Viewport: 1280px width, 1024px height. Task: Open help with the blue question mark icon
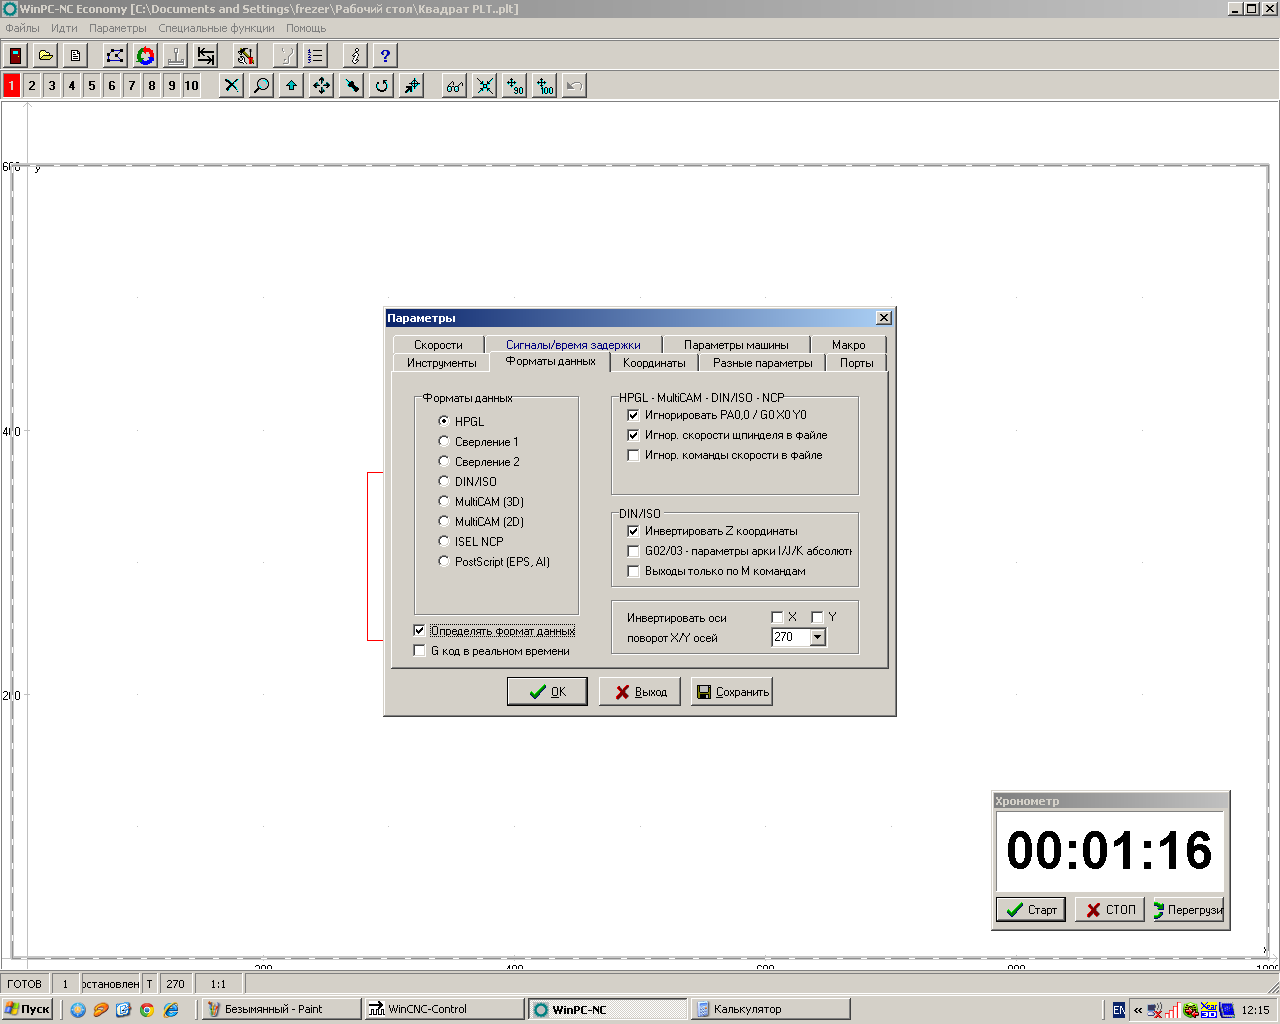(385, 55)
